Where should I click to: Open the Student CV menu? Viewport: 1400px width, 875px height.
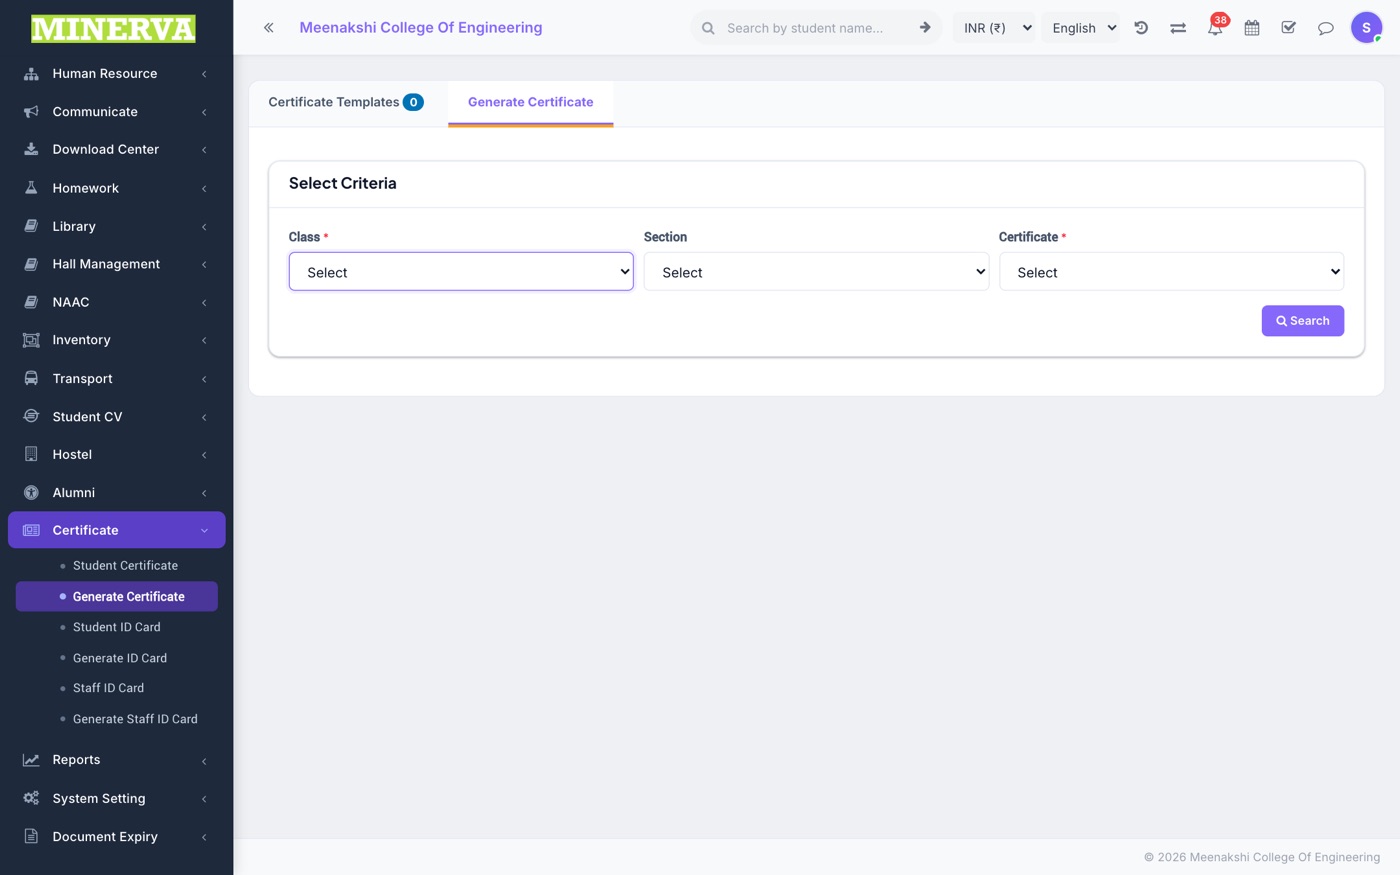pos(117,417)
